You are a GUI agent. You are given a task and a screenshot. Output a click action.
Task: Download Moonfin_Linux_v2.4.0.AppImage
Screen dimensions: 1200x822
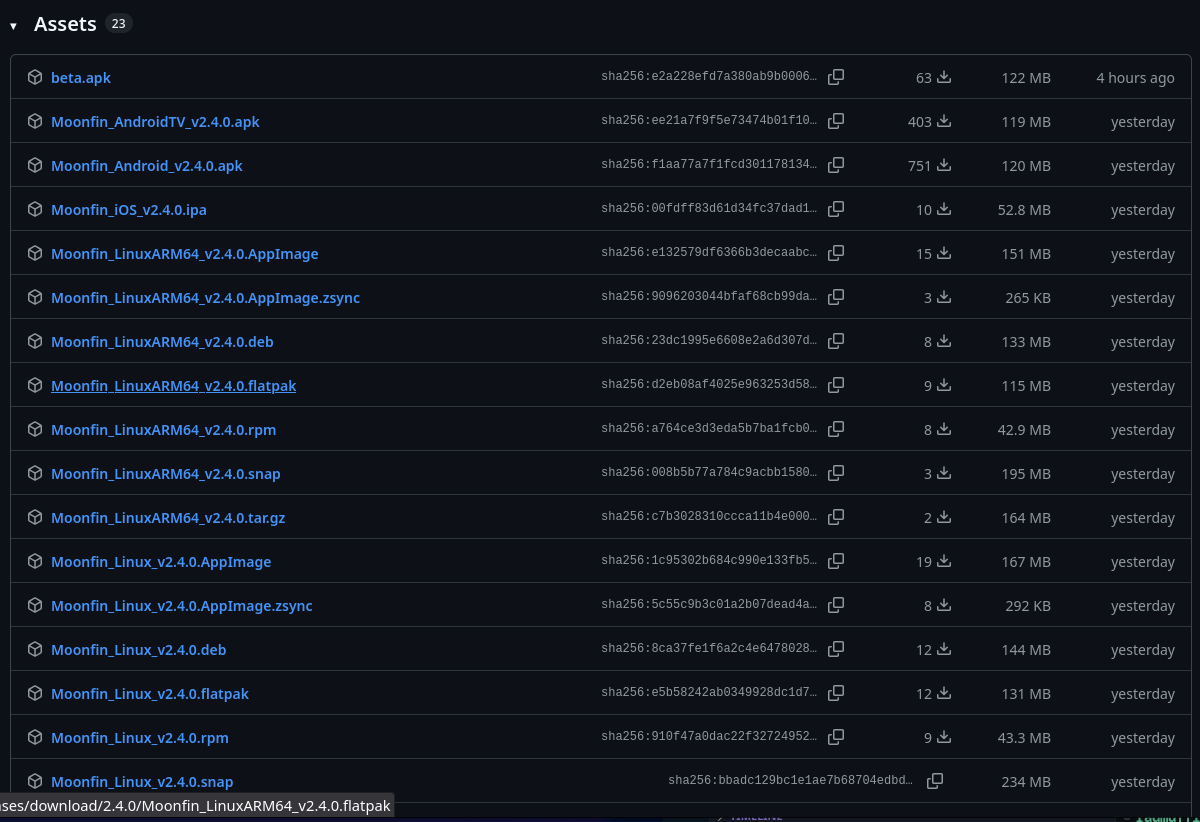(x=161, y=562)
